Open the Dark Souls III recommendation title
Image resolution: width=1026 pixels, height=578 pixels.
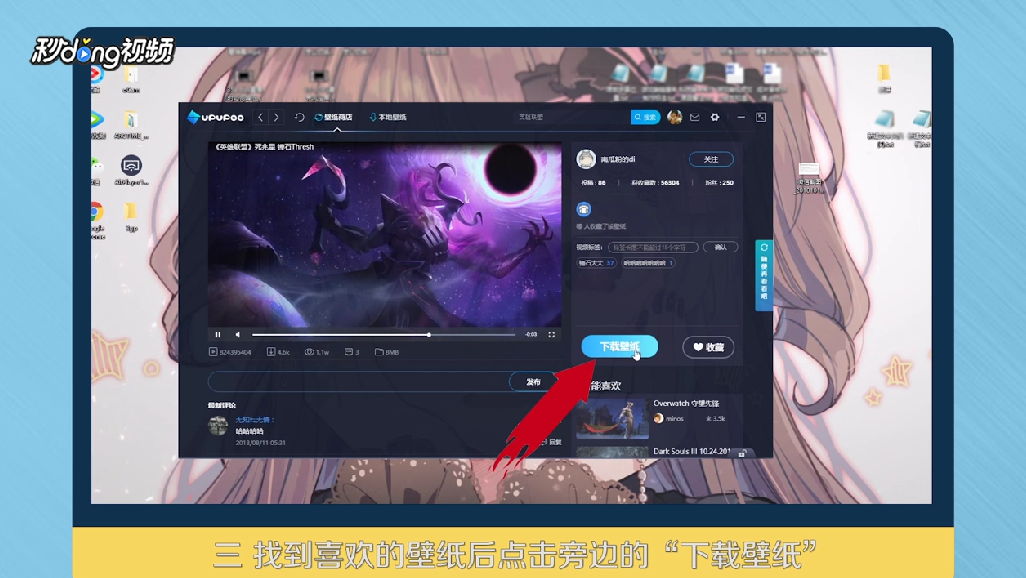click(x=692, y=451)
